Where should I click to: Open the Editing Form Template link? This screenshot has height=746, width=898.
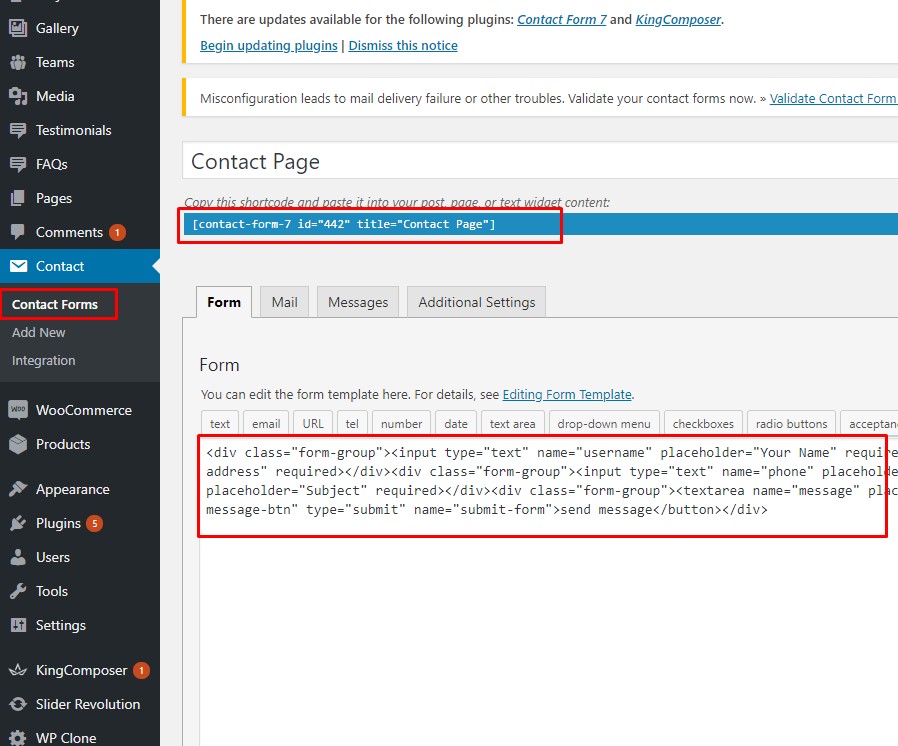[566, 395]
